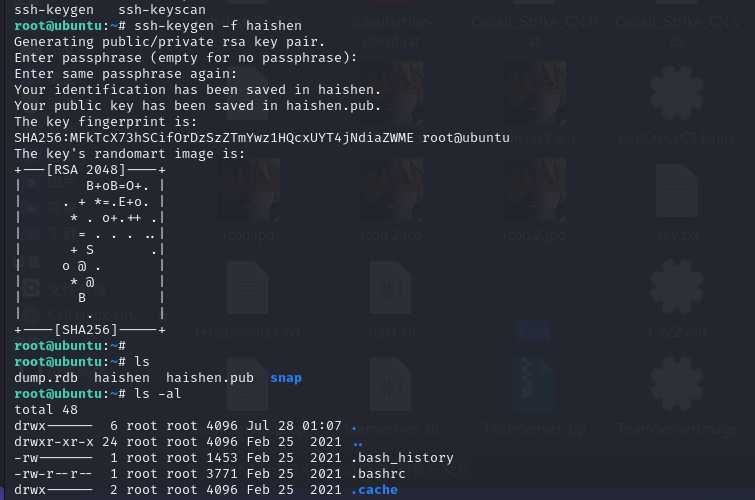This screenshot has height=500, width=755.
Task: Click the 'drwxr-xr-x' permissions text
Action: 54,442
